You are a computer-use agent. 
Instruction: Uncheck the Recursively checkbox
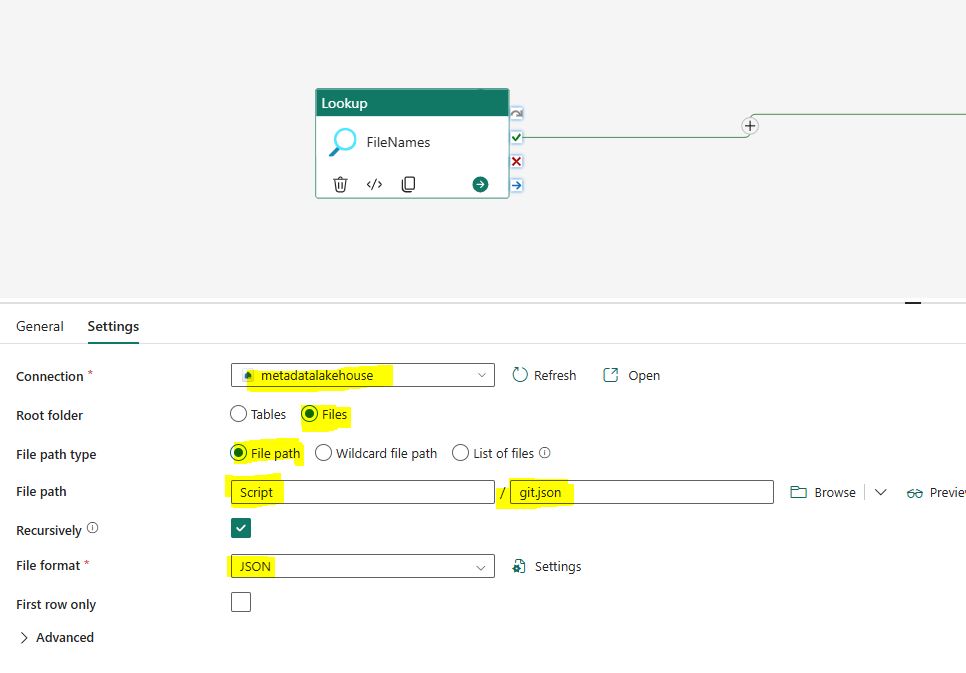point(241,528)
